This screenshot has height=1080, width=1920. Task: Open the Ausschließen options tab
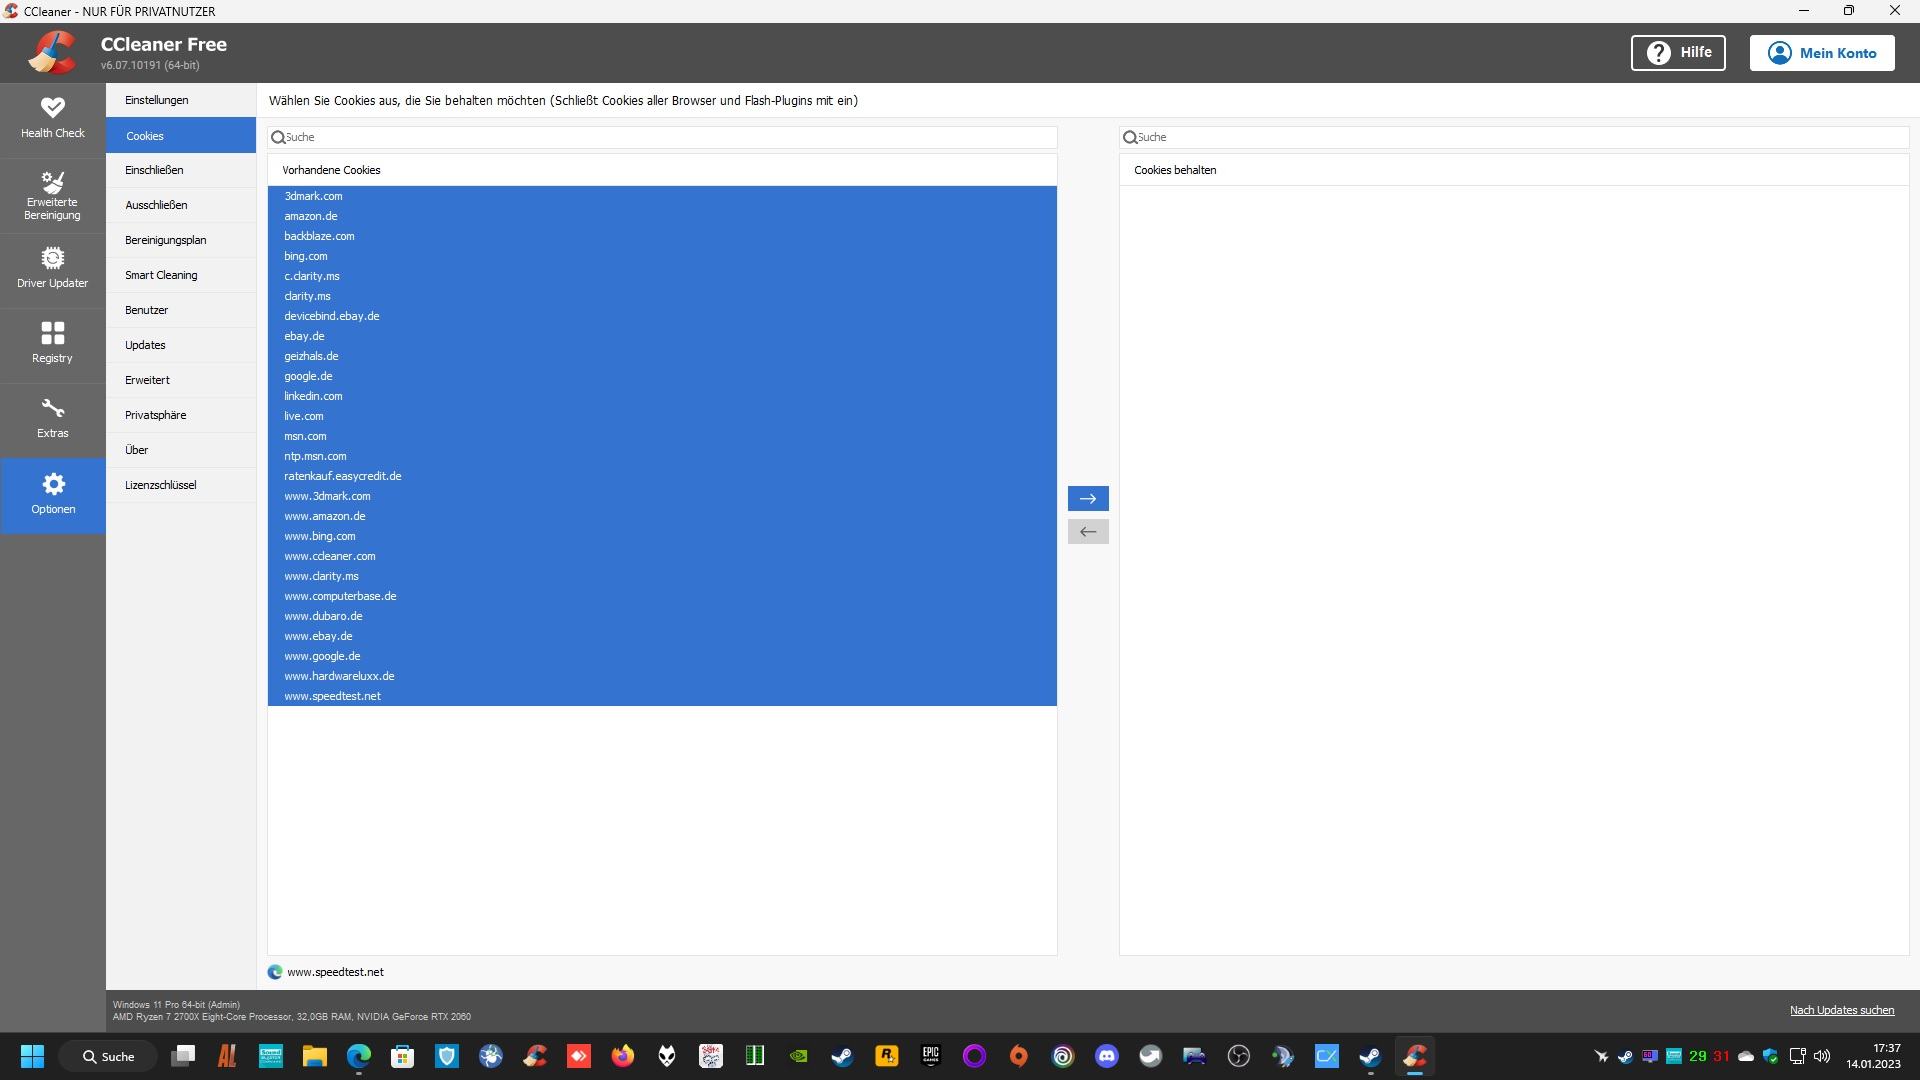pos(181,205)
